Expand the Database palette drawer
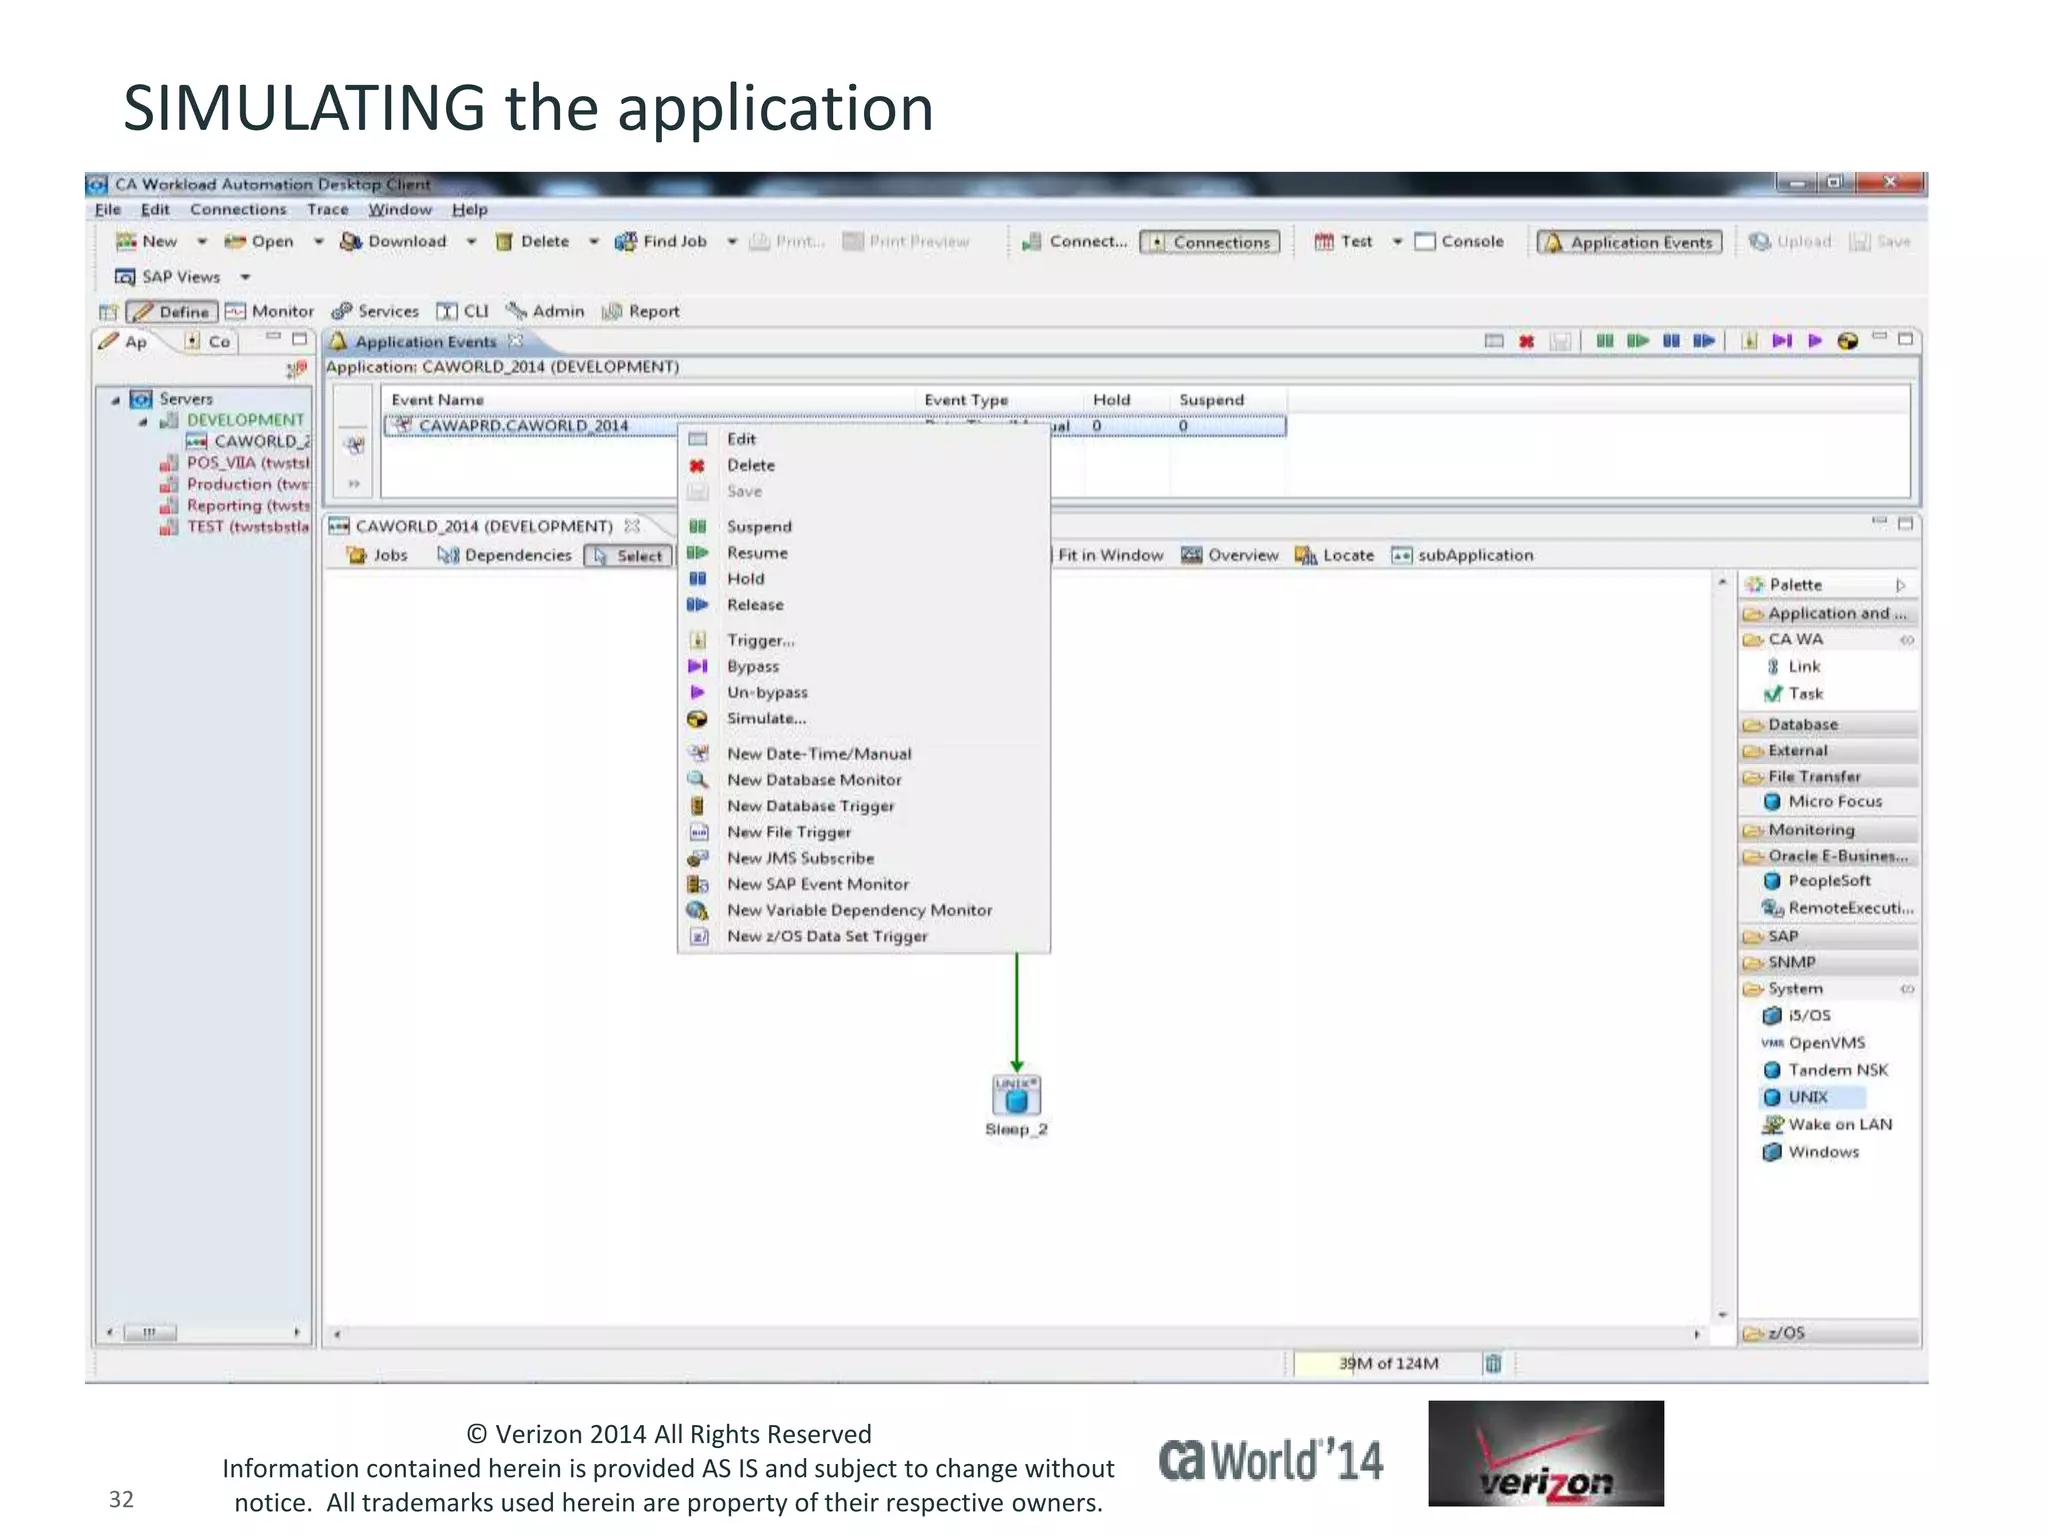 click(1828, 724)
